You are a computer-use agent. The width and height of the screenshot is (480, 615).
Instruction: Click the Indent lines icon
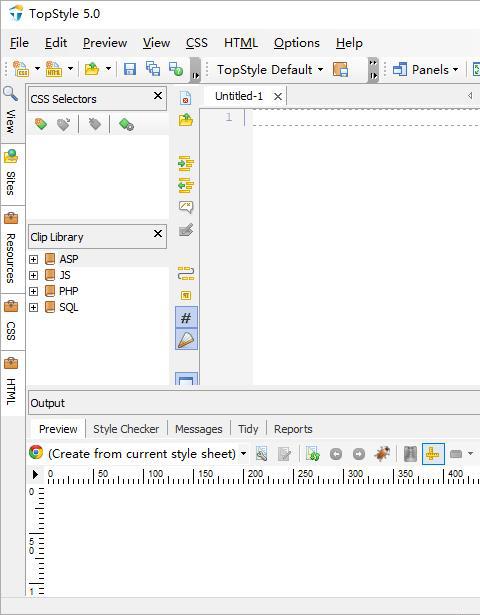point(185,163)
